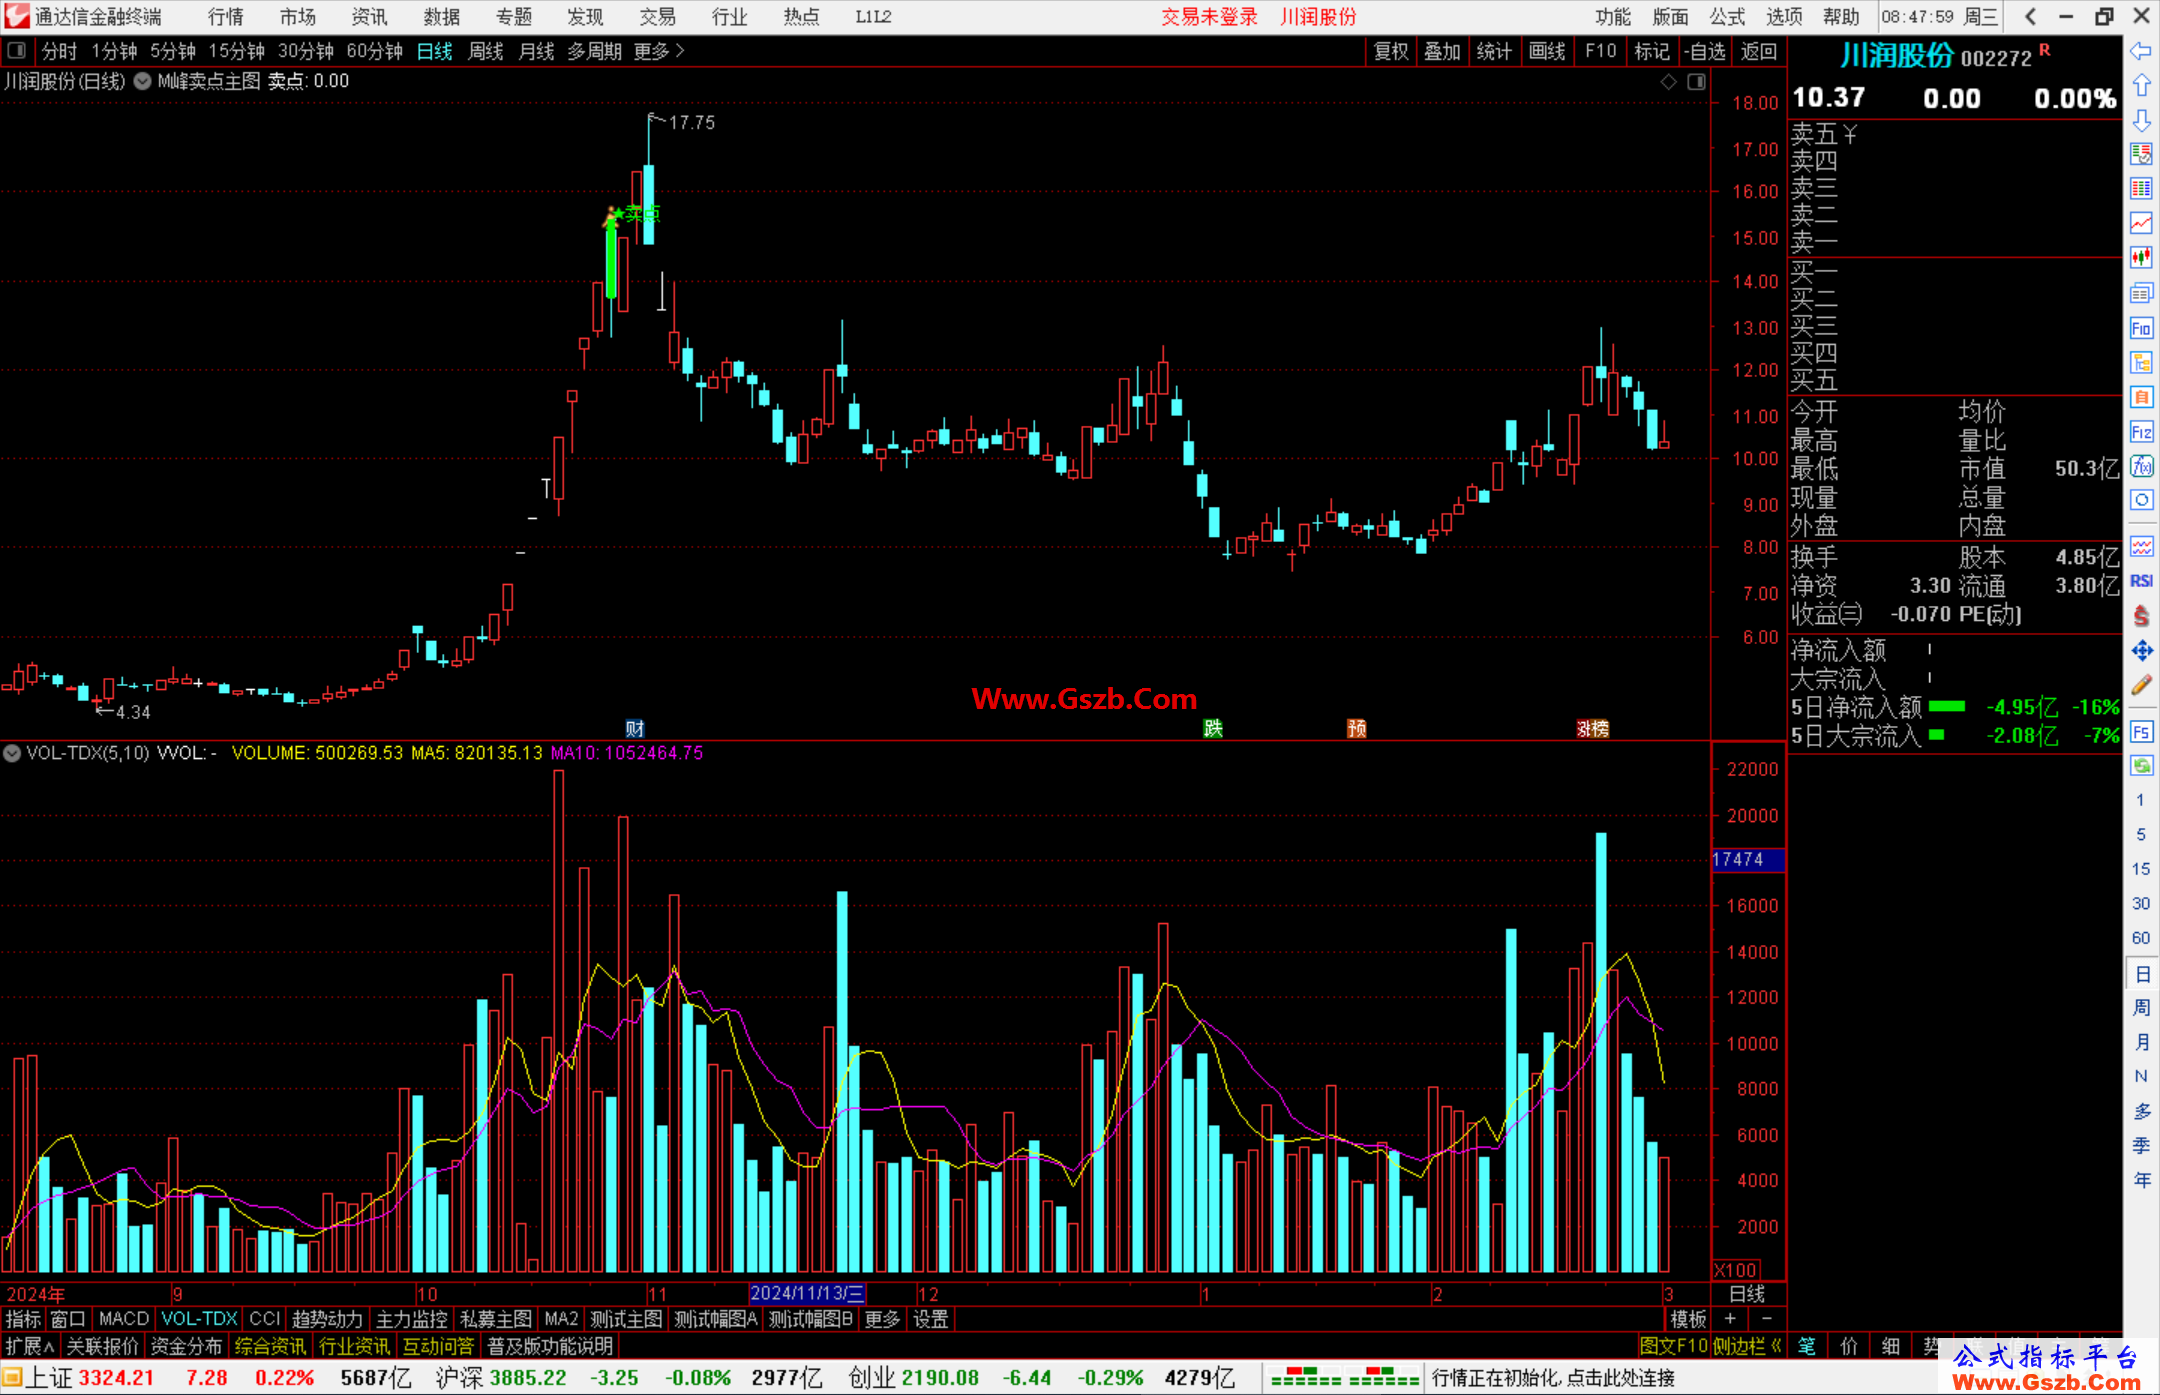Open the candlestick K-line chart icon
This screenshot has width=2160, height=1395.
point(2141,258)
